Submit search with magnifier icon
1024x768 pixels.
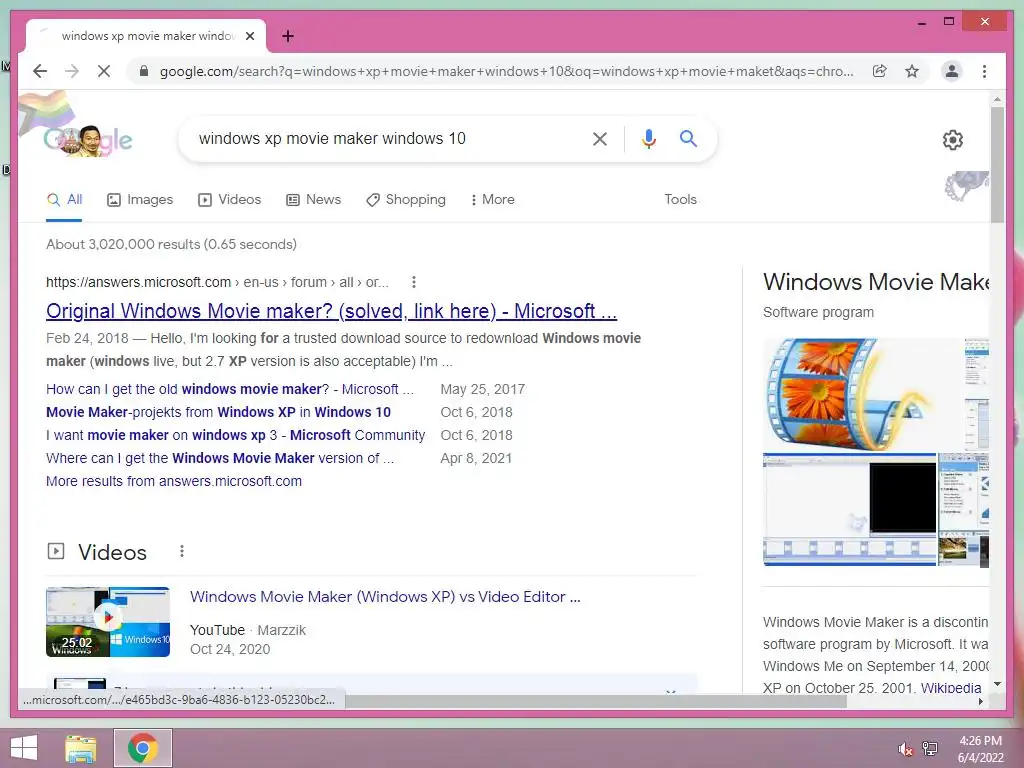click(688, 138)
